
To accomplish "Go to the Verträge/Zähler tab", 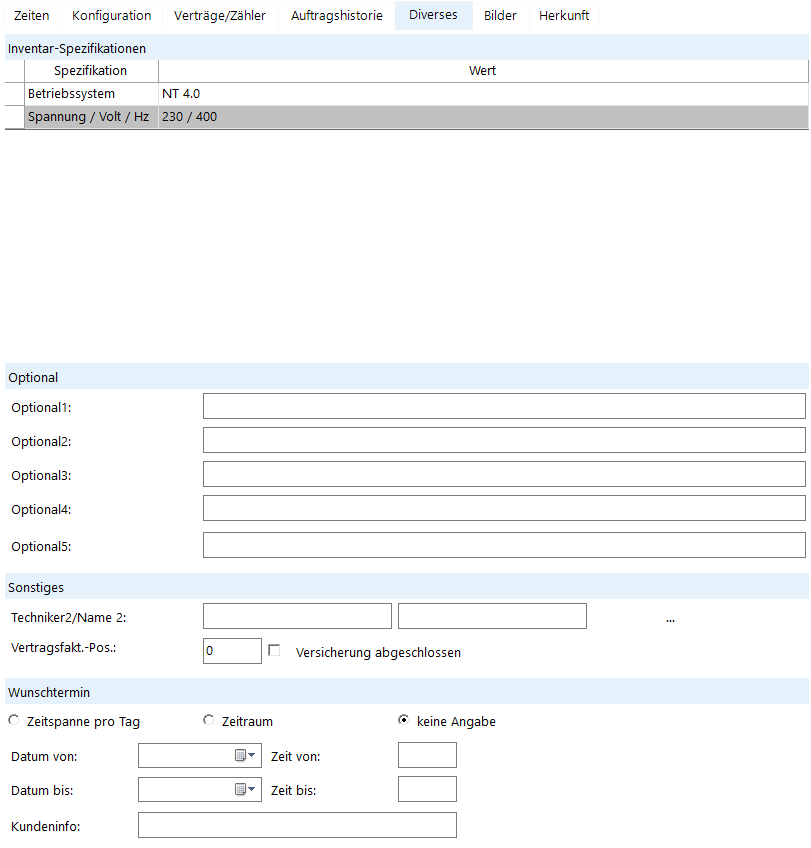I will point(221,16).
